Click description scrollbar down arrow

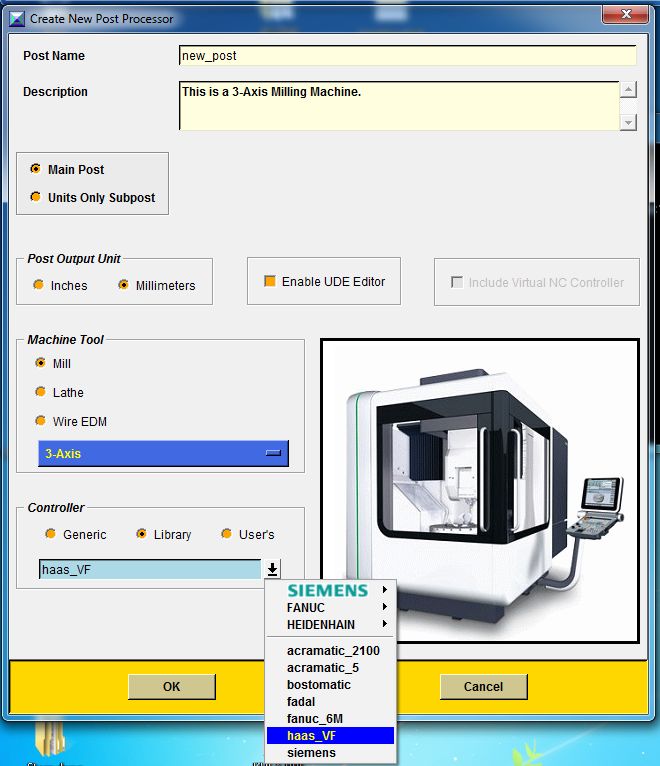coord(628,122)
